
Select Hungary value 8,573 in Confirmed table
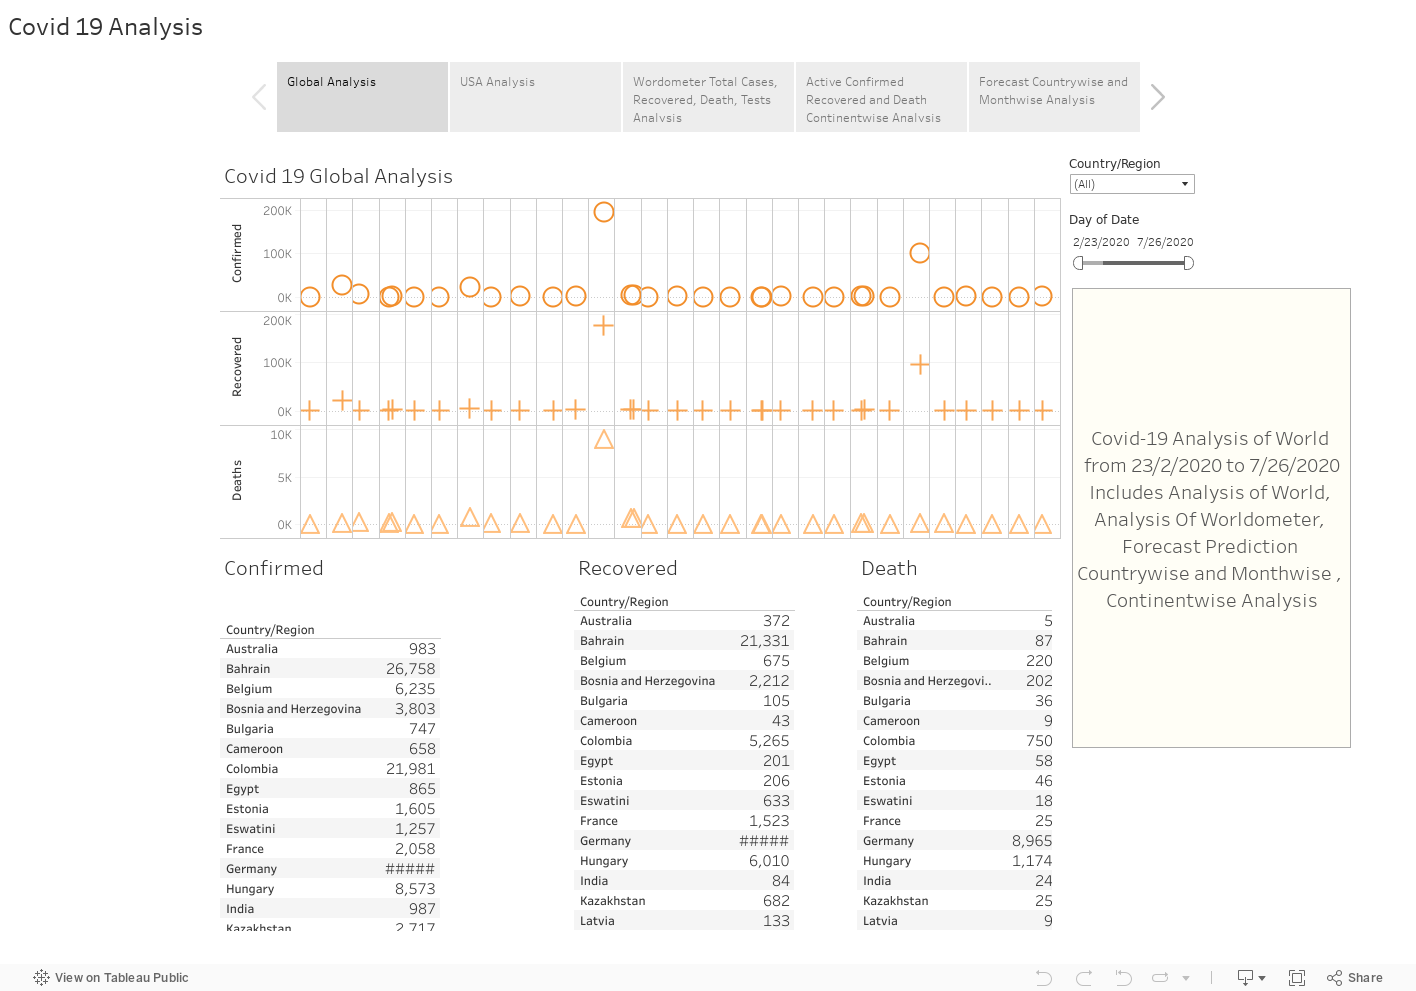[x=415, y=889]
